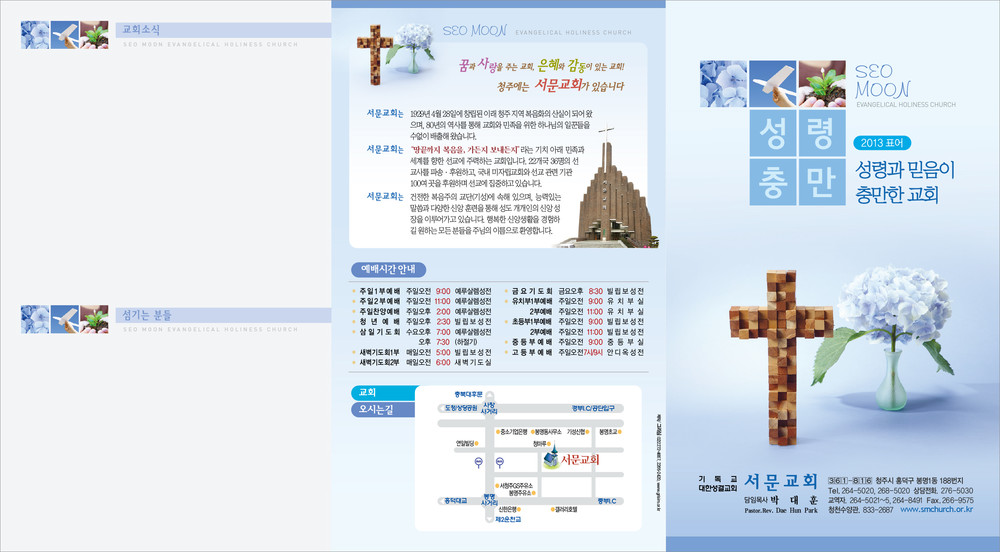Screen dimensions: 1000x552
Task: Select the 섬기는 분들 section heading
Action: (x=146, y=312)
